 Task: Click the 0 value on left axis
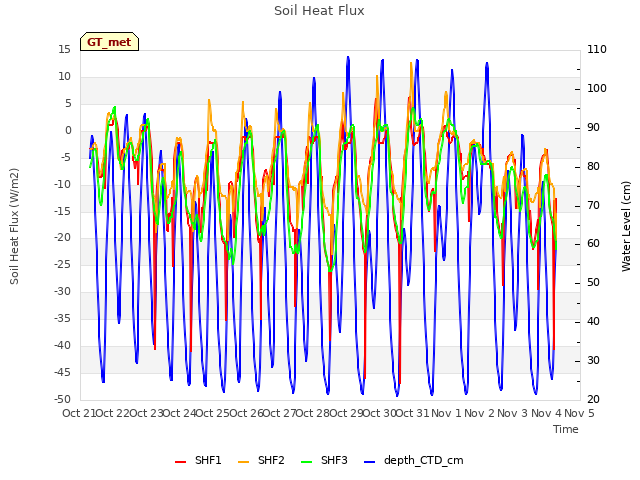coord(68,131)
